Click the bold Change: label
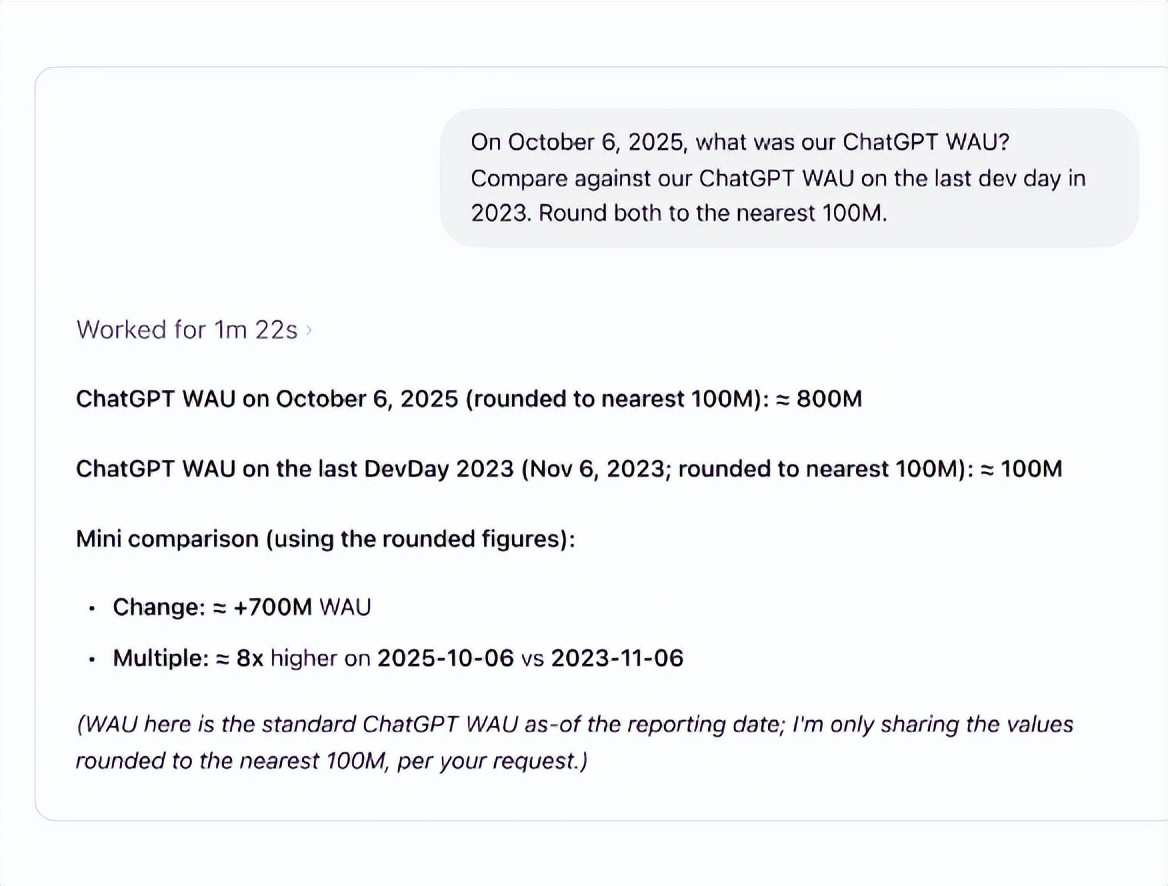The width and height of the screenshot is (1168, 886). (x=159, y=607)
